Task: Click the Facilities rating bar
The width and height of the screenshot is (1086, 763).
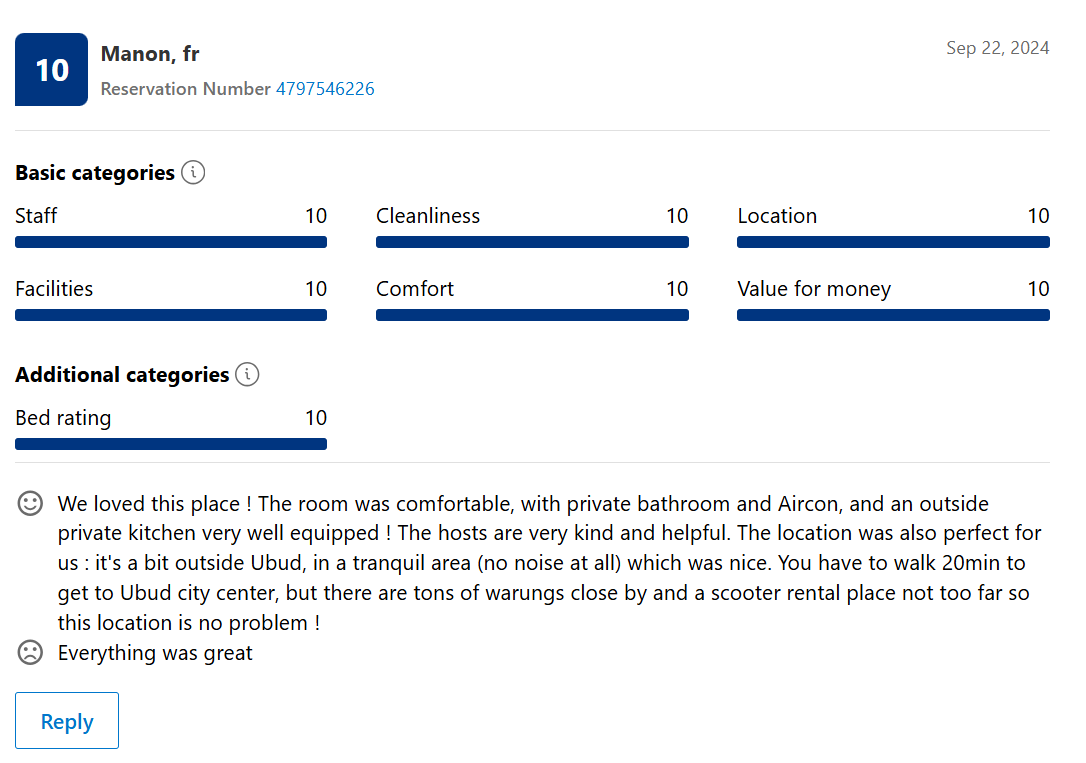Action: (x=171, y=315)
